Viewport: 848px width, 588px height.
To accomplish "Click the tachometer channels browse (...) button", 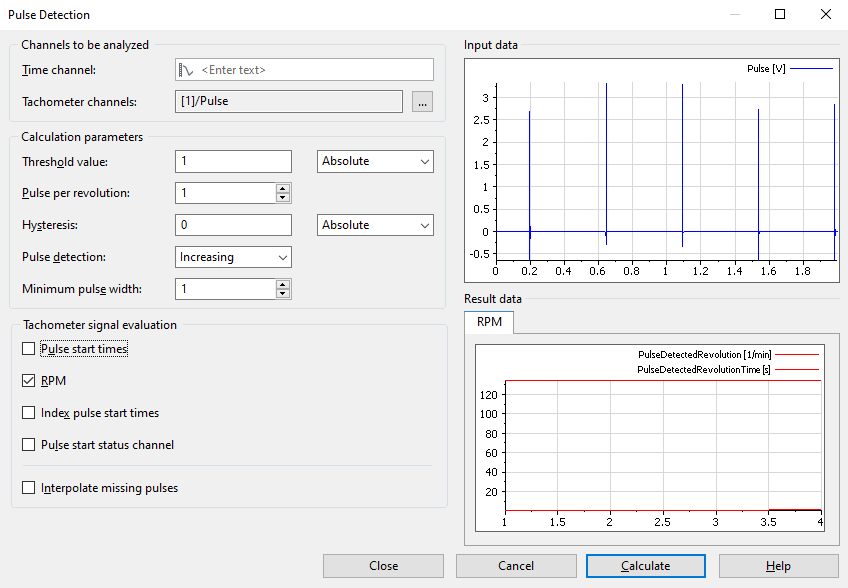I will [x=422, y=101].
